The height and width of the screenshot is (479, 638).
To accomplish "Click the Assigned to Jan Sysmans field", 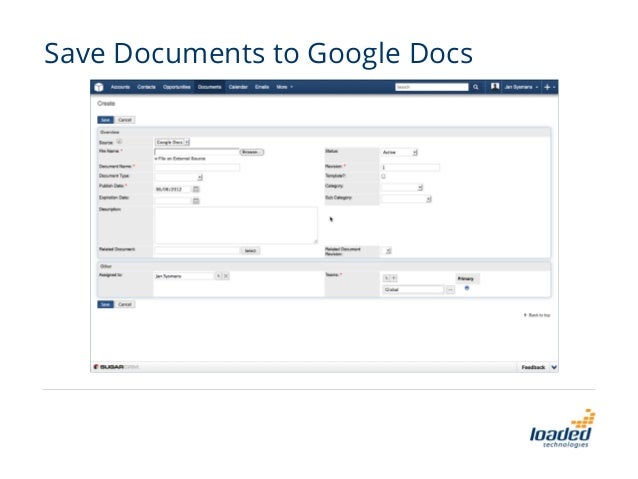I will pos(184,276).
